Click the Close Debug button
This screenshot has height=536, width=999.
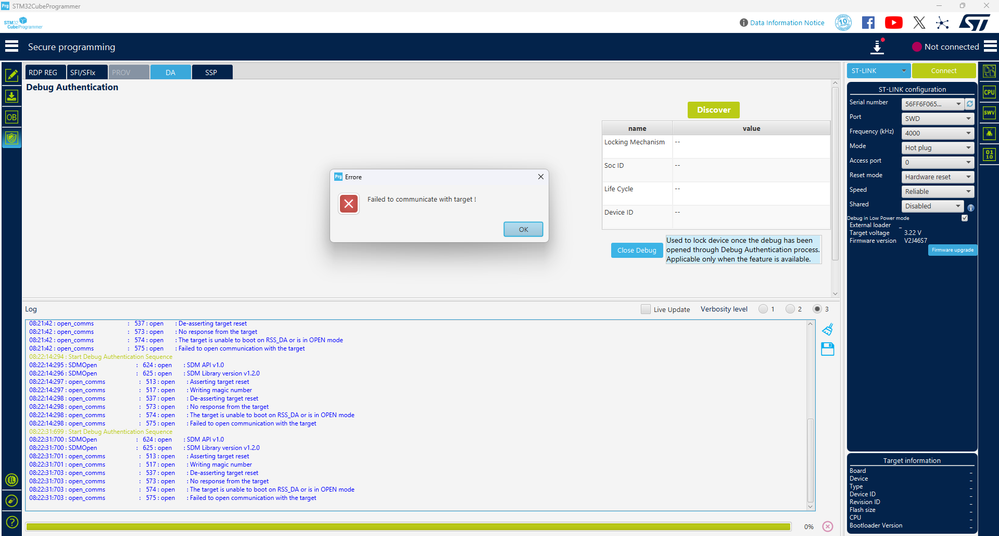636,250
